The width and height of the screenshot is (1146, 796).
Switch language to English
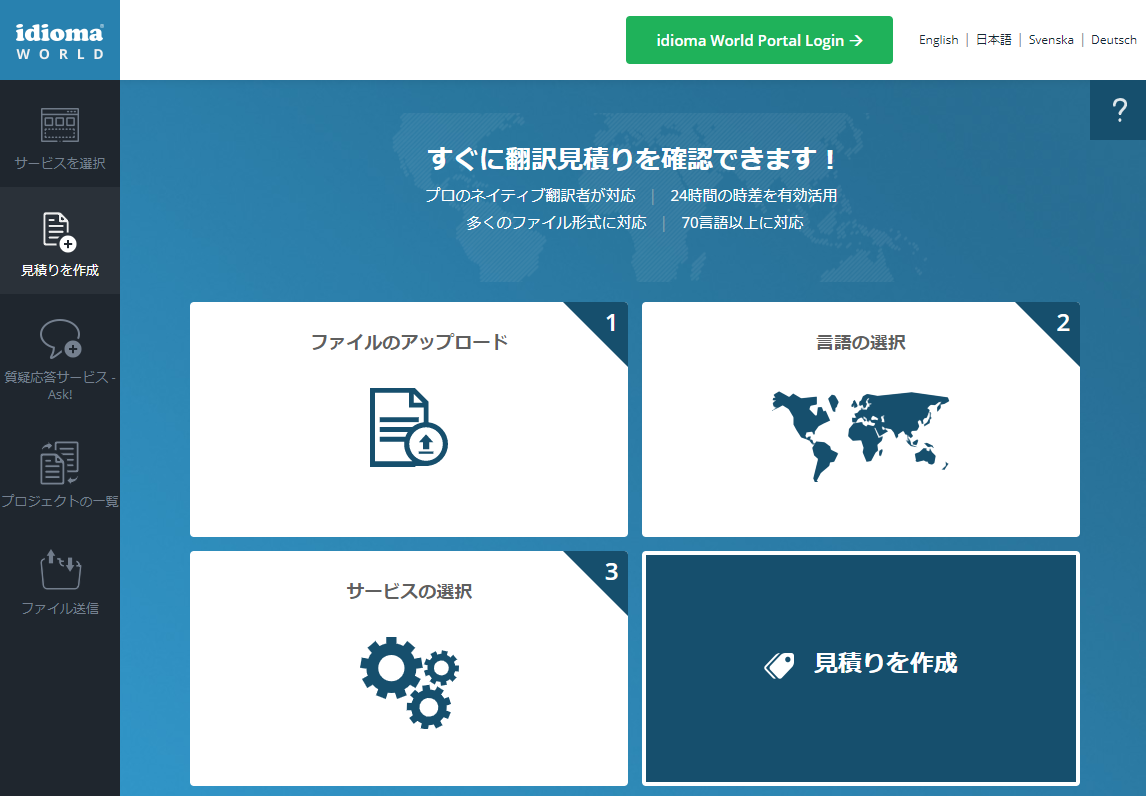coord(938,40)
